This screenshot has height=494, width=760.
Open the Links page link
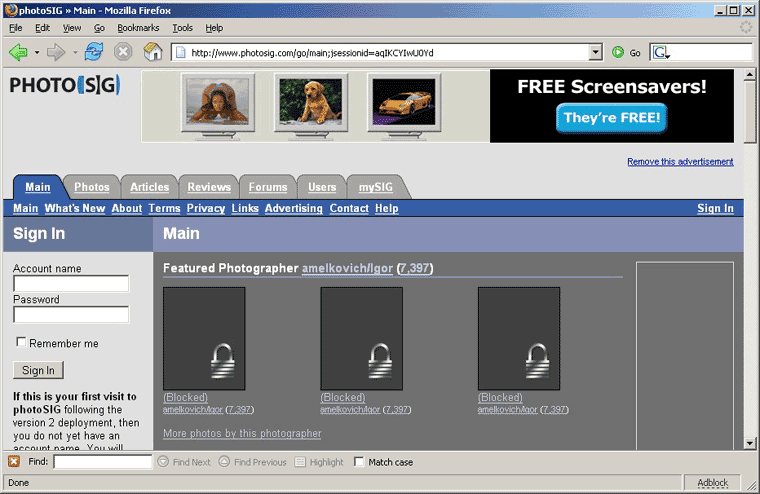point(245,208)
